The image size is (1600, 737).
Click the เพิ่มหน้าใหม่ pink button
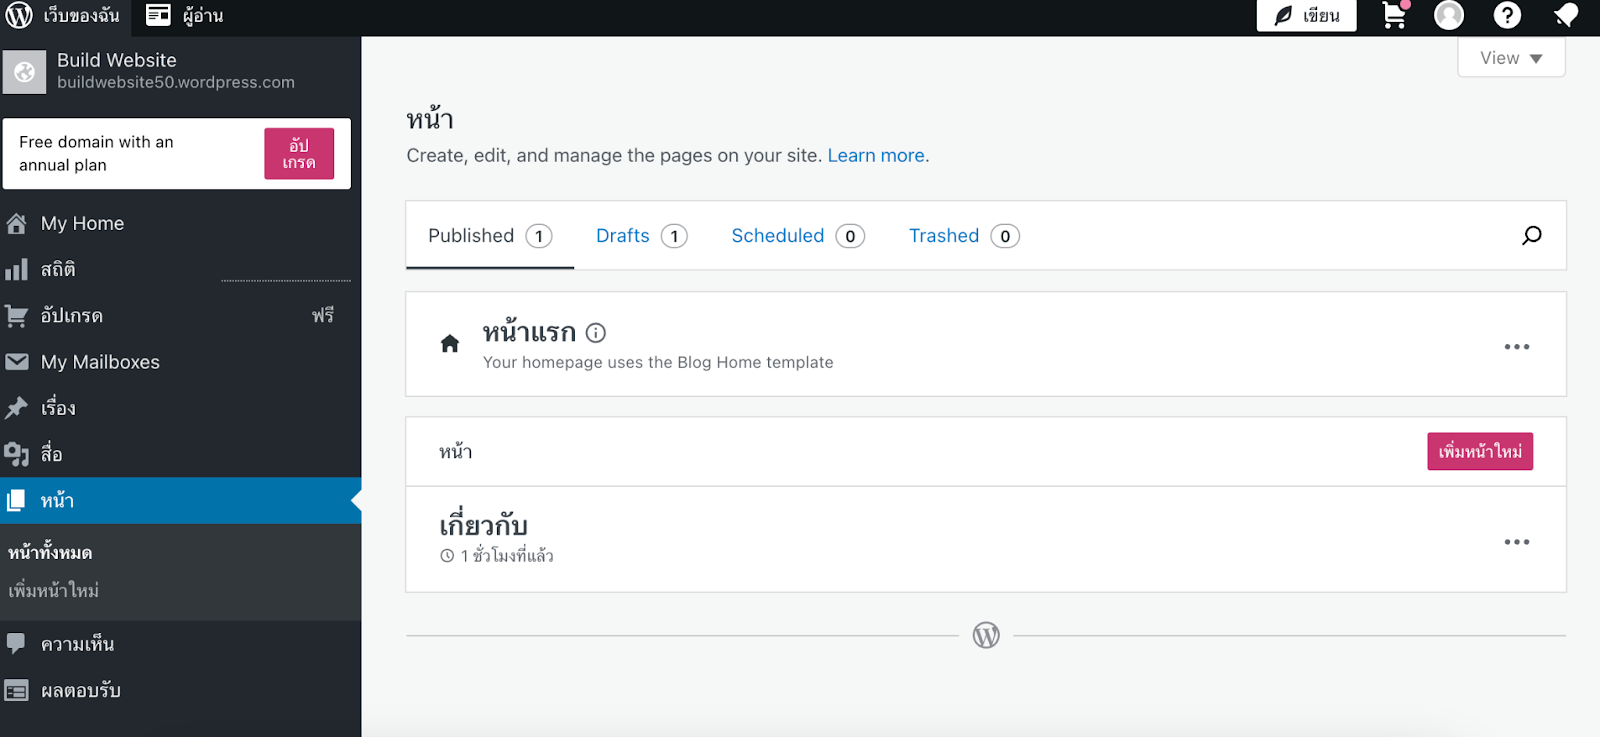click(1479, 452)
